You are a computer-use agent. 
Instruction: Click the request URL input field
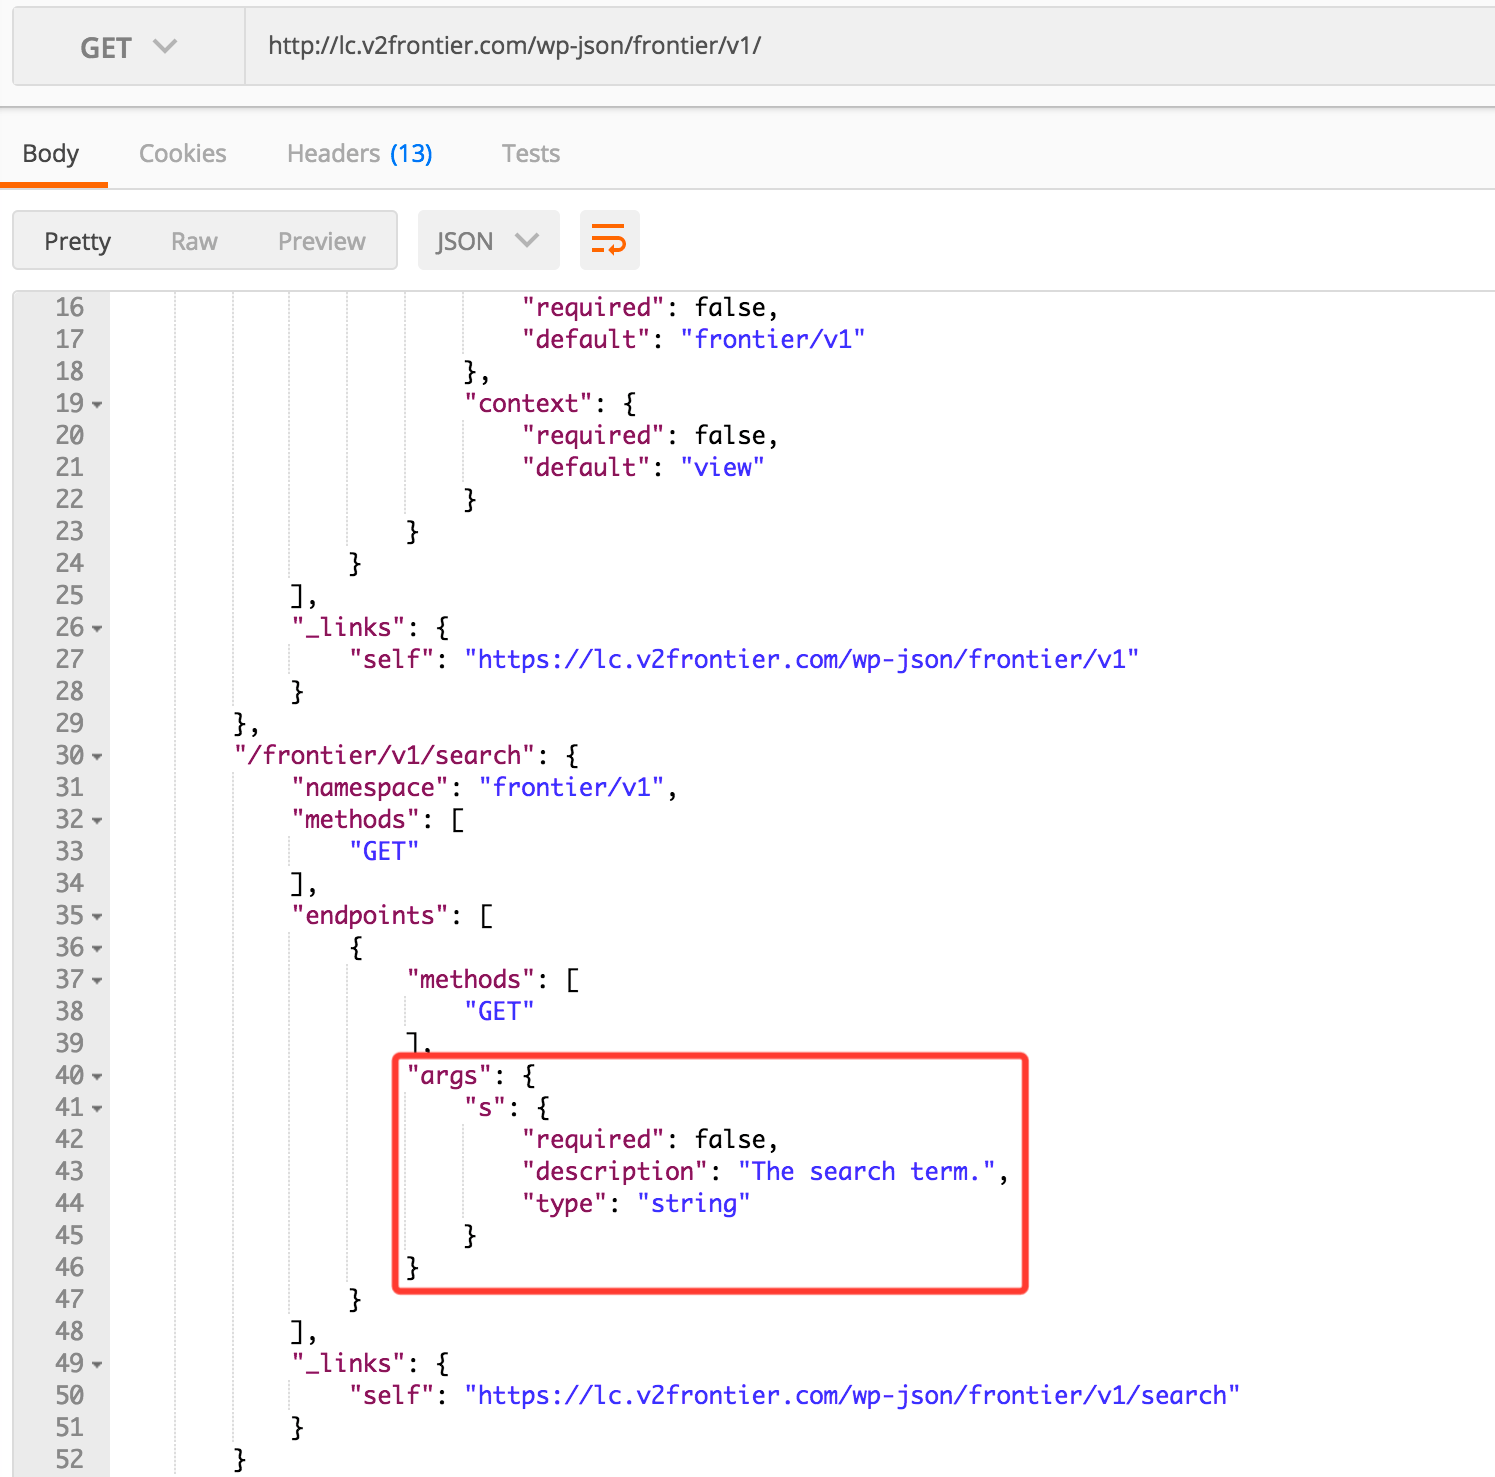pyautogui.click(x=870, y=46)
